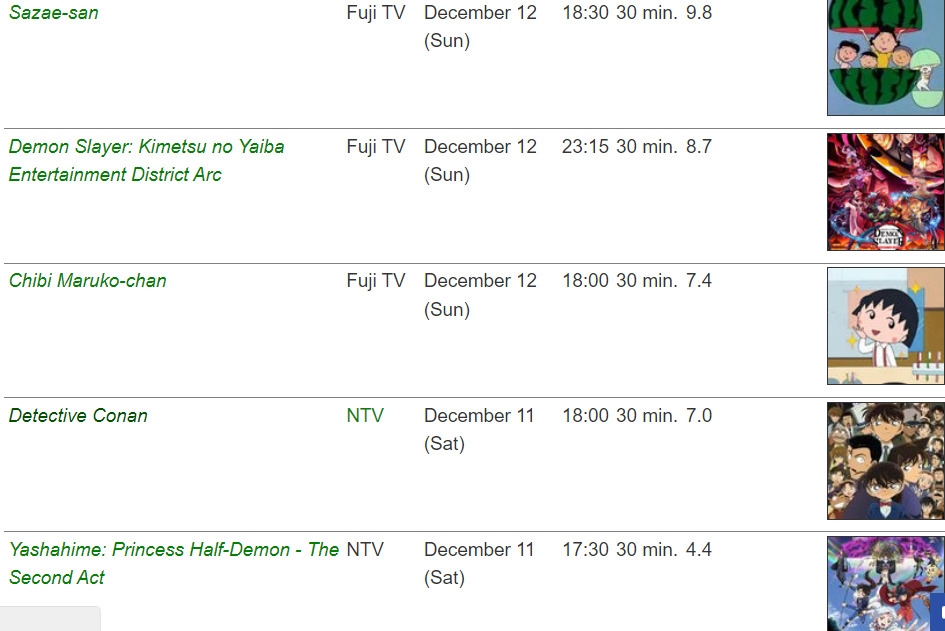Image resolution: width=945 pixels, height=631 pixels.
Task: View the Demon Slayer poster thumbnail
Action: [x=885, y=192]
